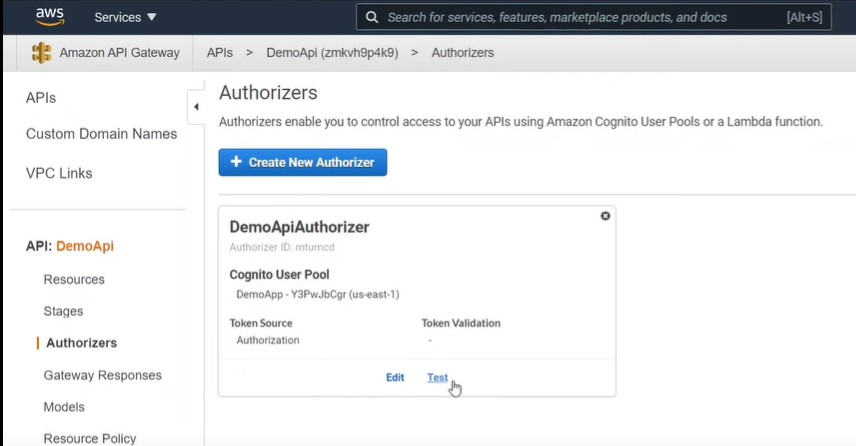Edit the DemoApiAuthorizer
This screenshot has height=446, width=856.
point(395,377)
